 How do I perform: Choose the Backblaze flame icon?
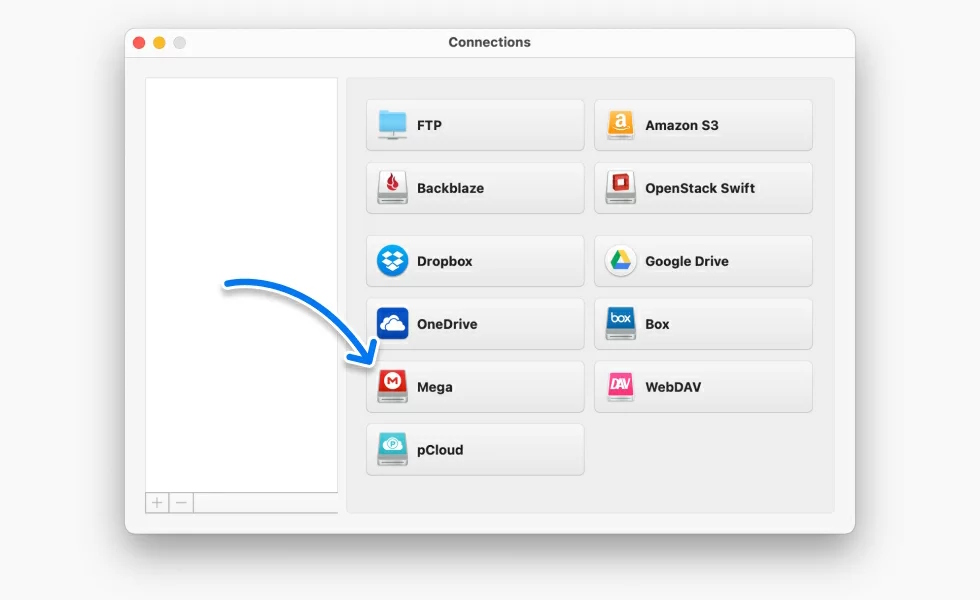393,188
